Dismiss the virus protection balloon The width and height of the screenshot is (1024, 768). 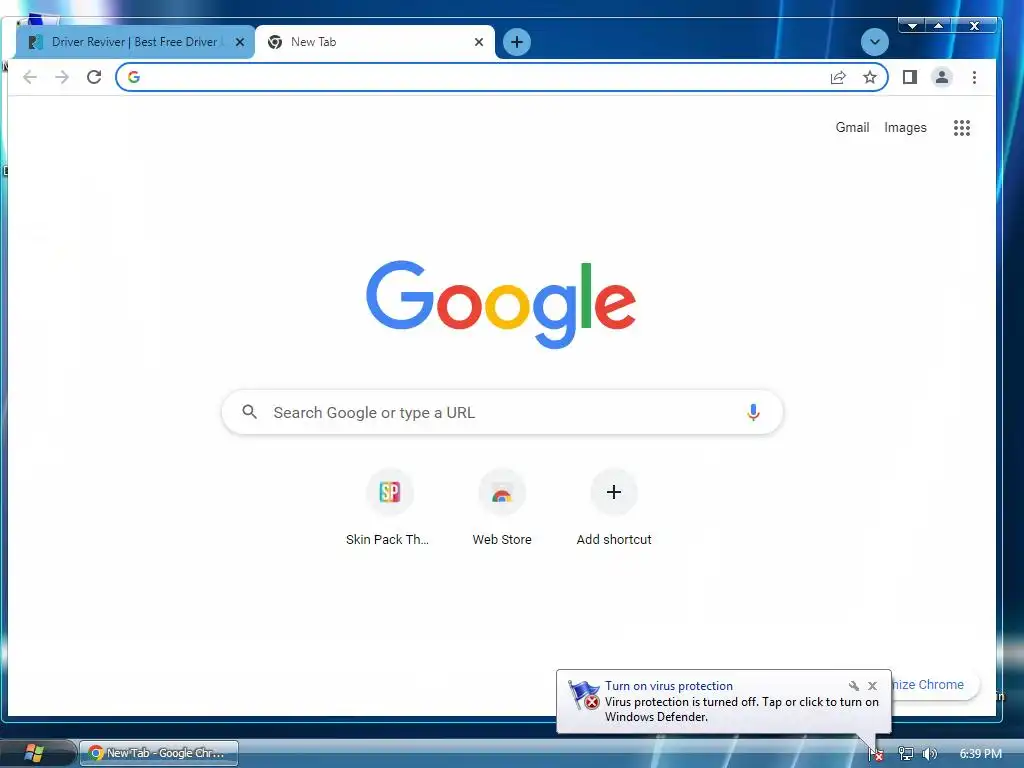872,686
